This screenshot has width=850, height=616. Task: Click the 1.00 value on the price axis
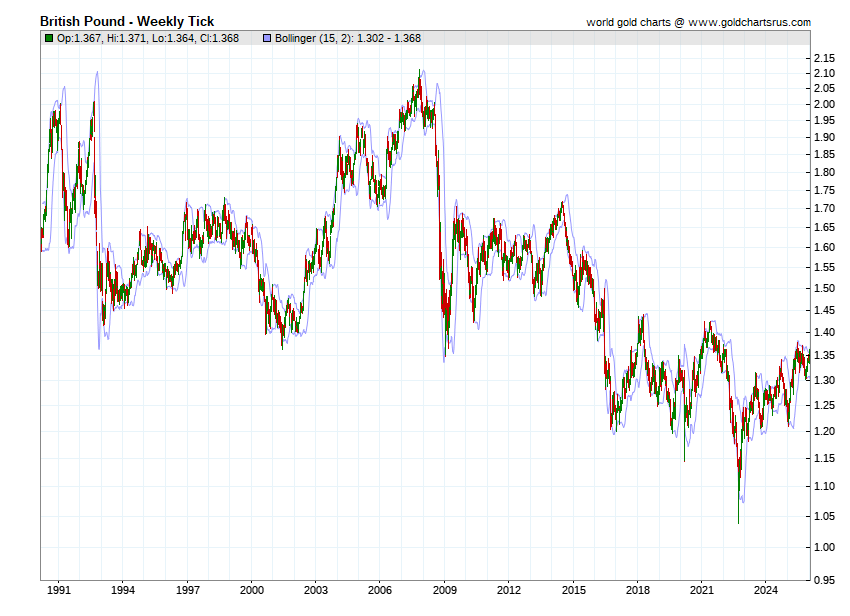pos(824,547)
